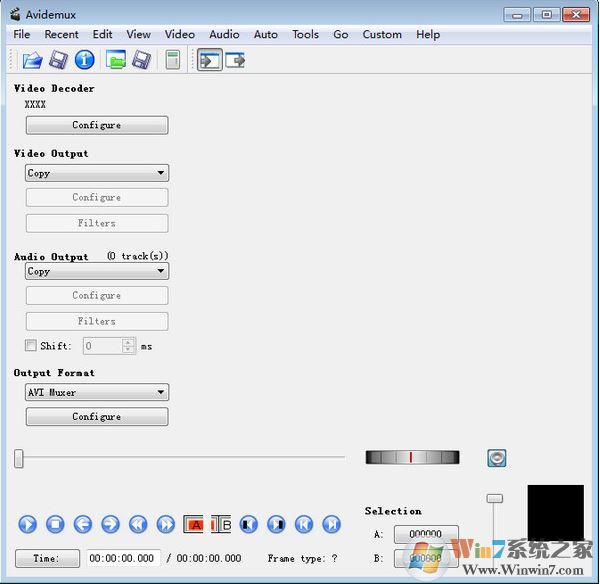Click the timeline seek slider handle
This screenshot has height=584, width=600.
click(19, 458)
